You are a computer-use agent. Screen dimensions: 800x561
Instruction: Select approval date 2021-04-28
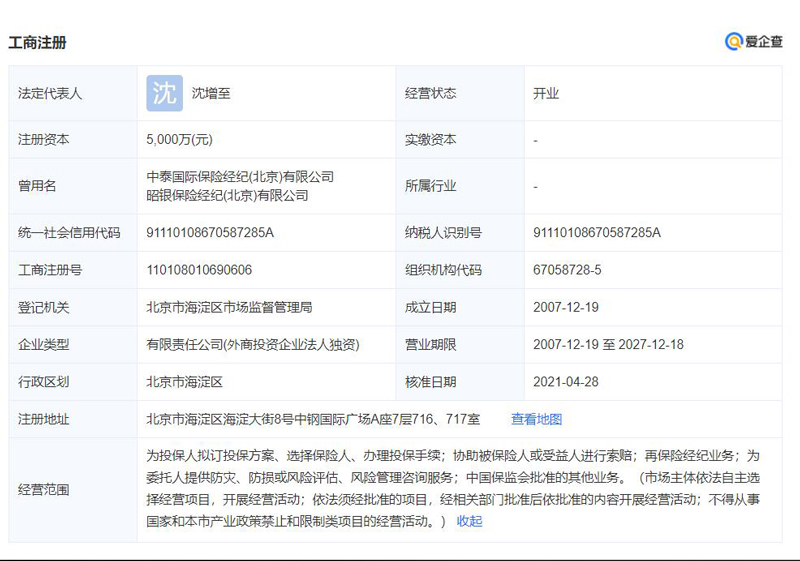tap(565, 382)
